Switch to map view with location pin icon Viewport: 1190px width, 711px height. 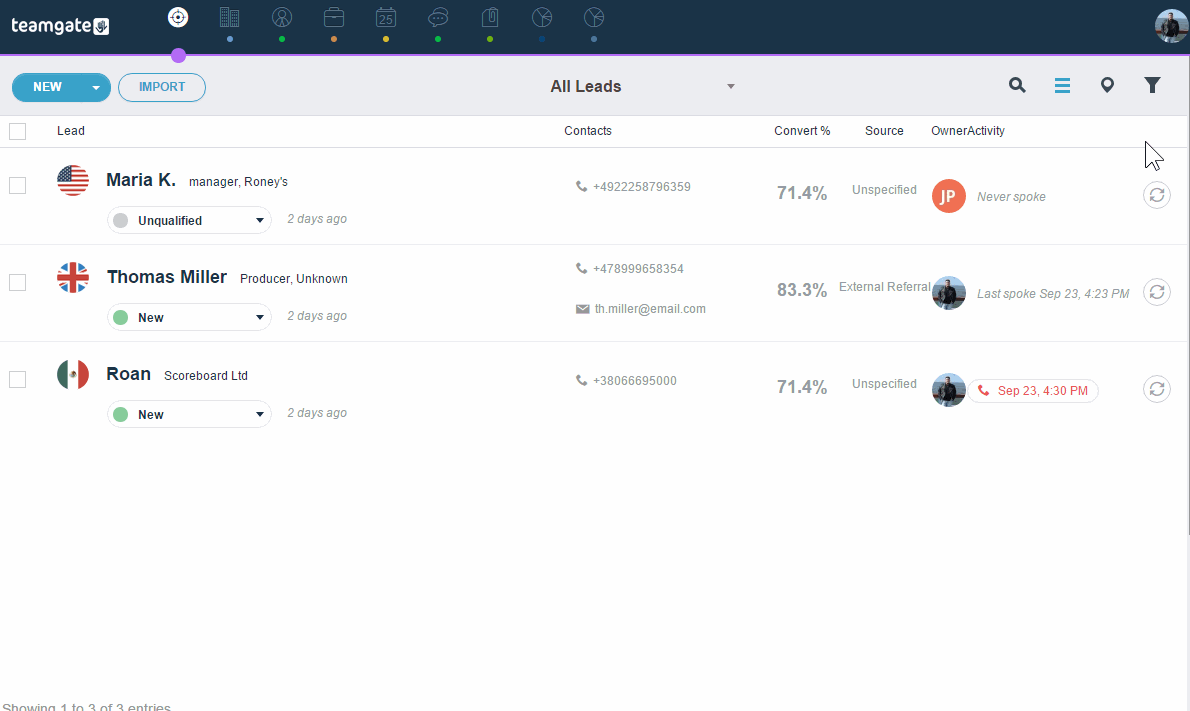pyautogui.click(x=1107, y=86)
